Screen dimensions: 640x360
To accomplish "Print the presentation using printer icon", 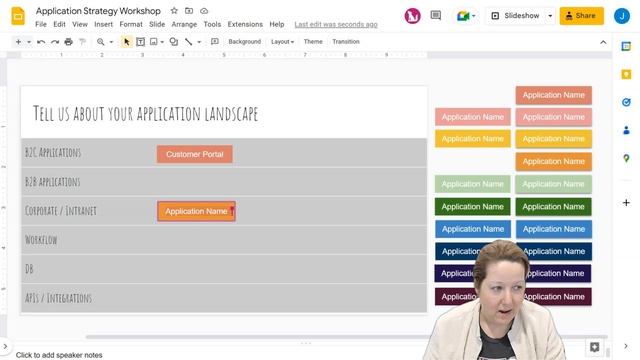I will [x=69, y=42].
